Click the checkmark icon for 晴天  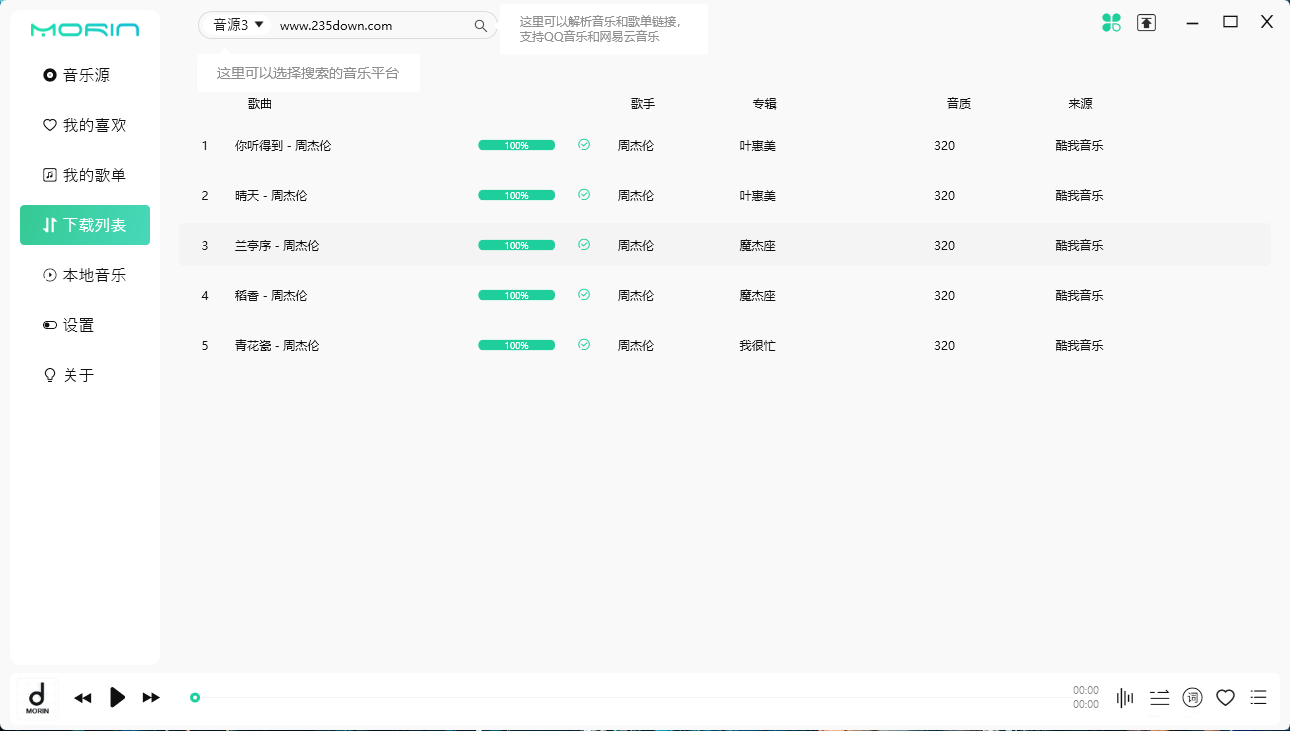coord(584,195)
